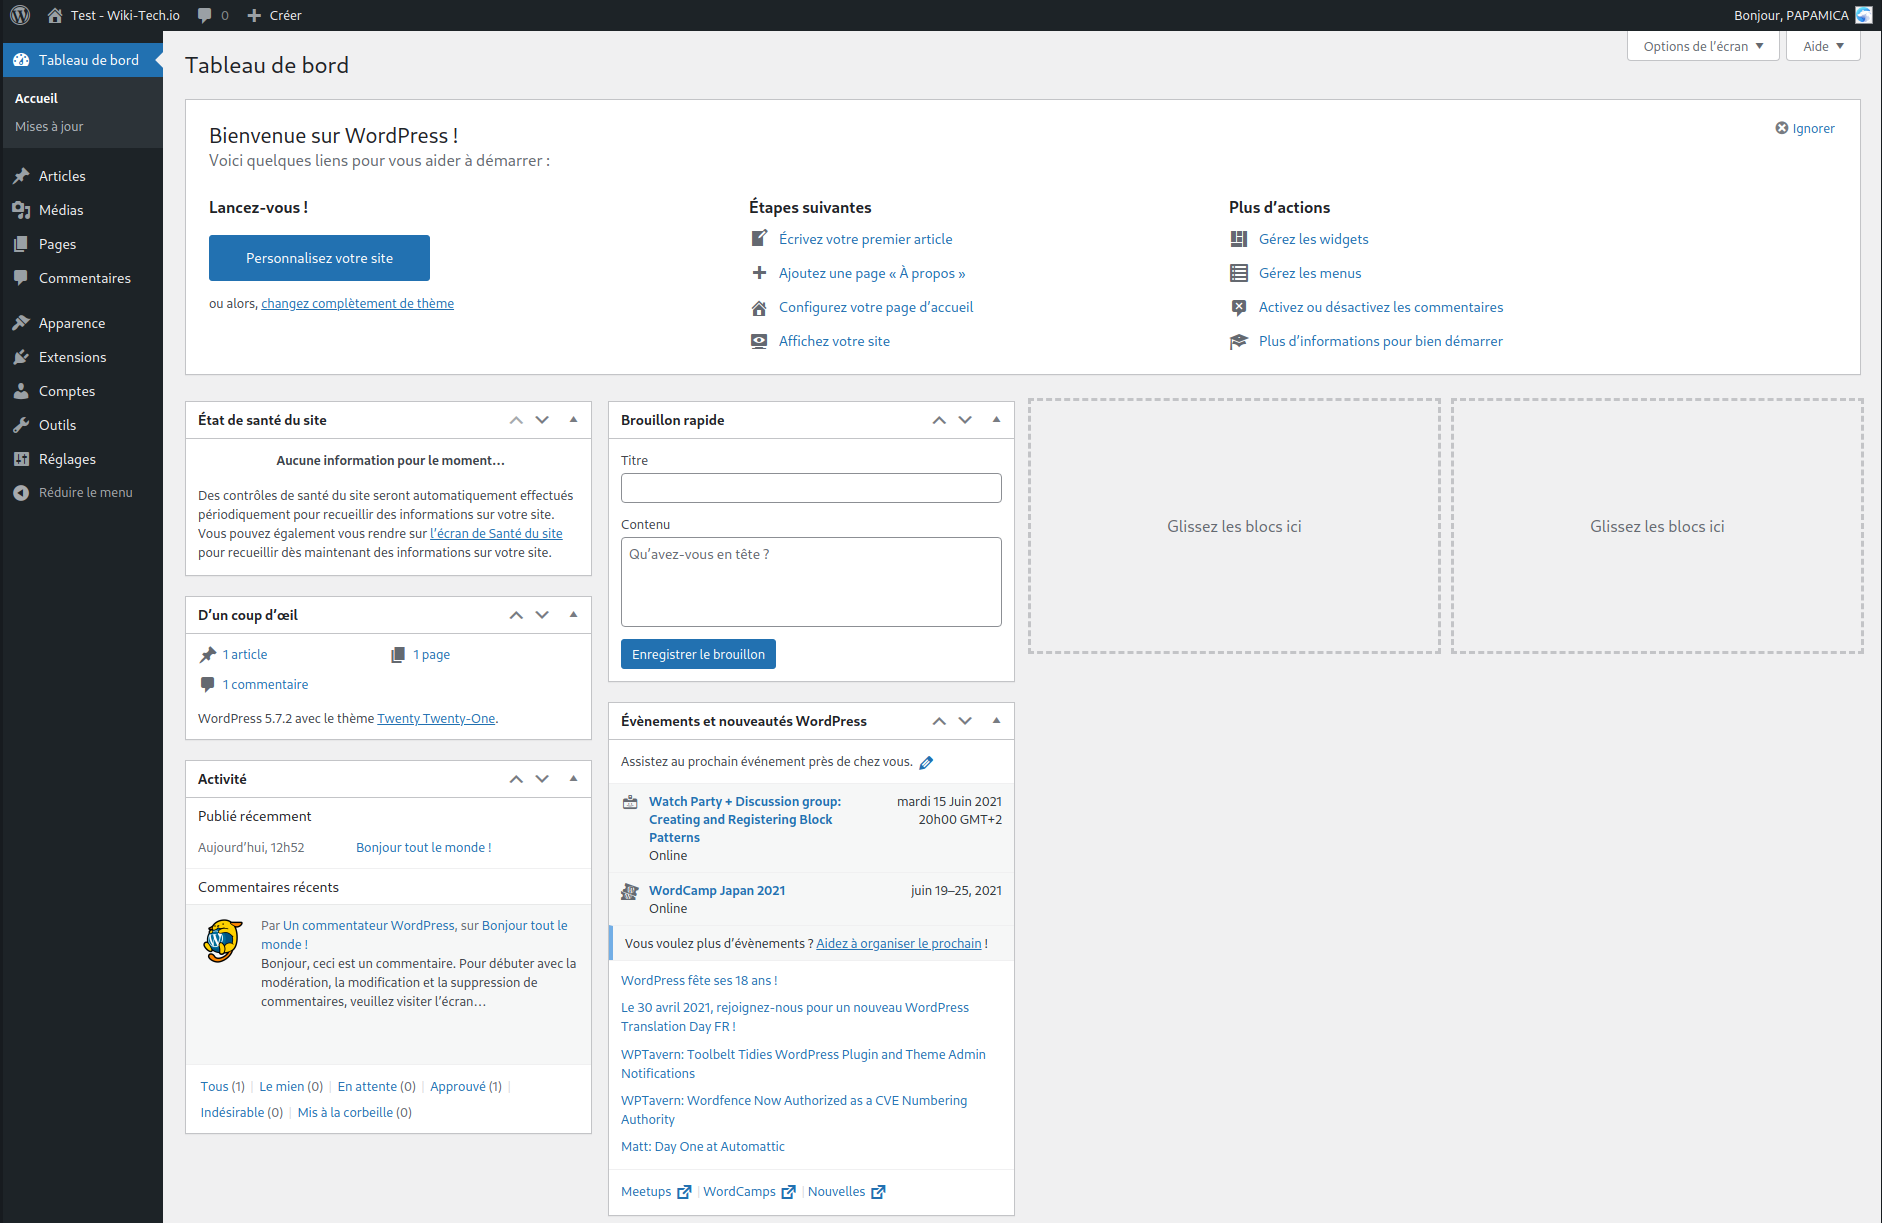Toggle the État de santé du site panel
Image resolution: width=1882 pixels, height=1223 pixels.
(x=574, y=420)
